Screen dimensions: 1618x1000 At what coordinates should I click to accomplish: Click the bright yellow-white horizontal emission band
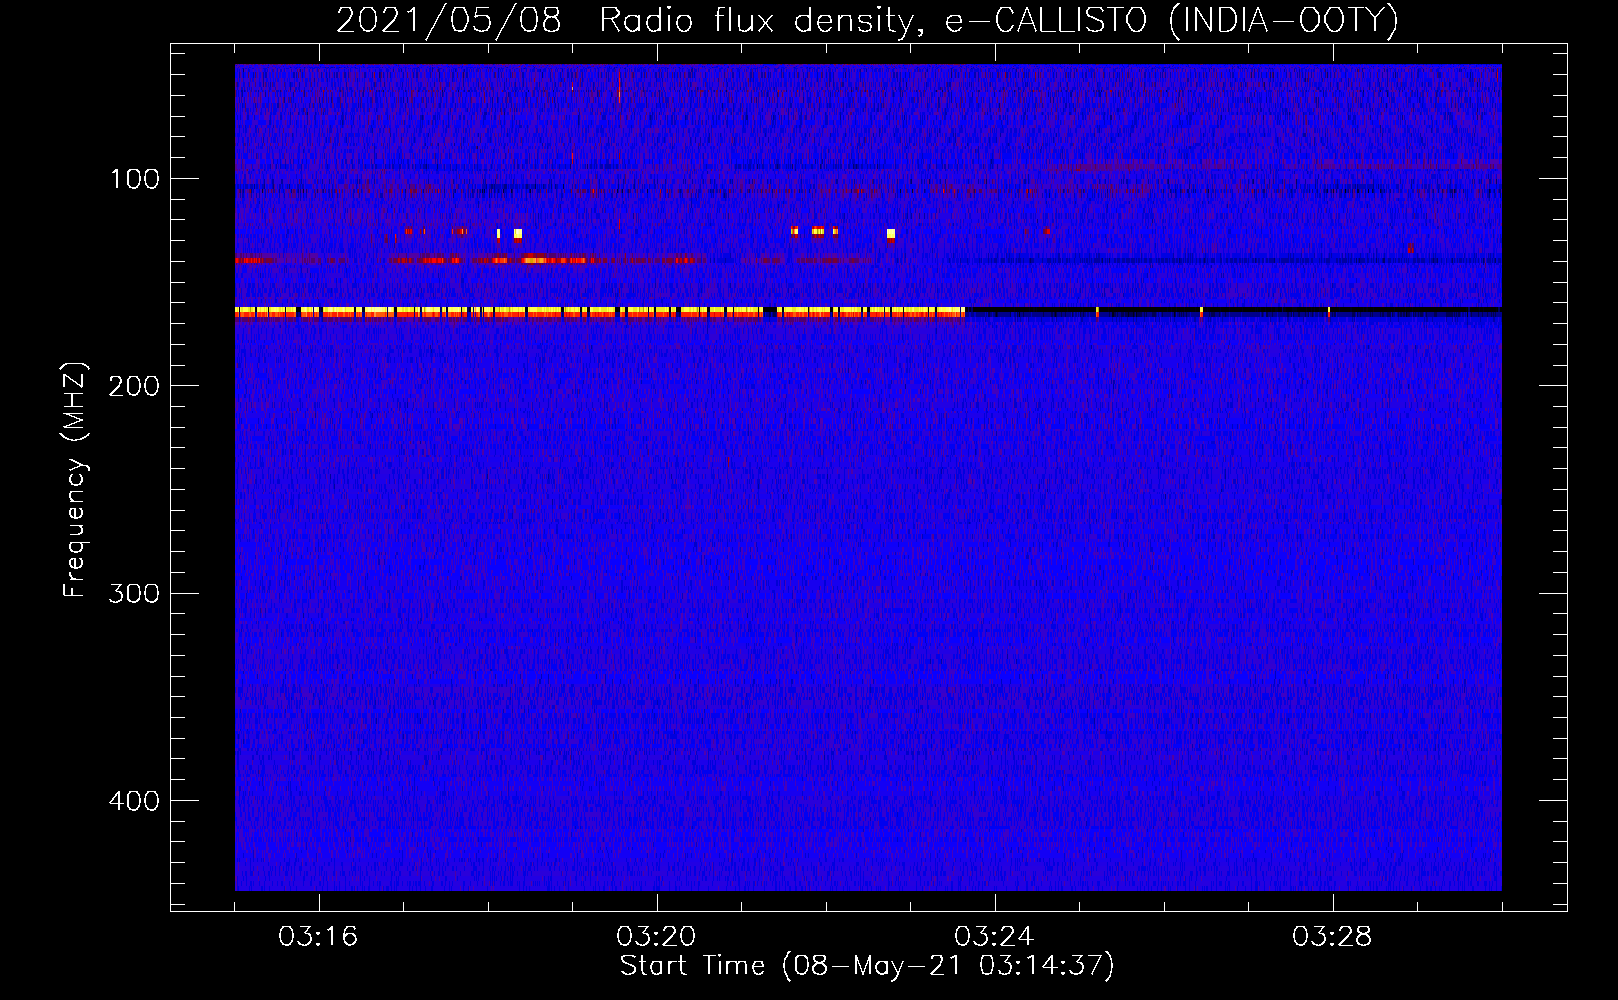[x=600, y=312]
